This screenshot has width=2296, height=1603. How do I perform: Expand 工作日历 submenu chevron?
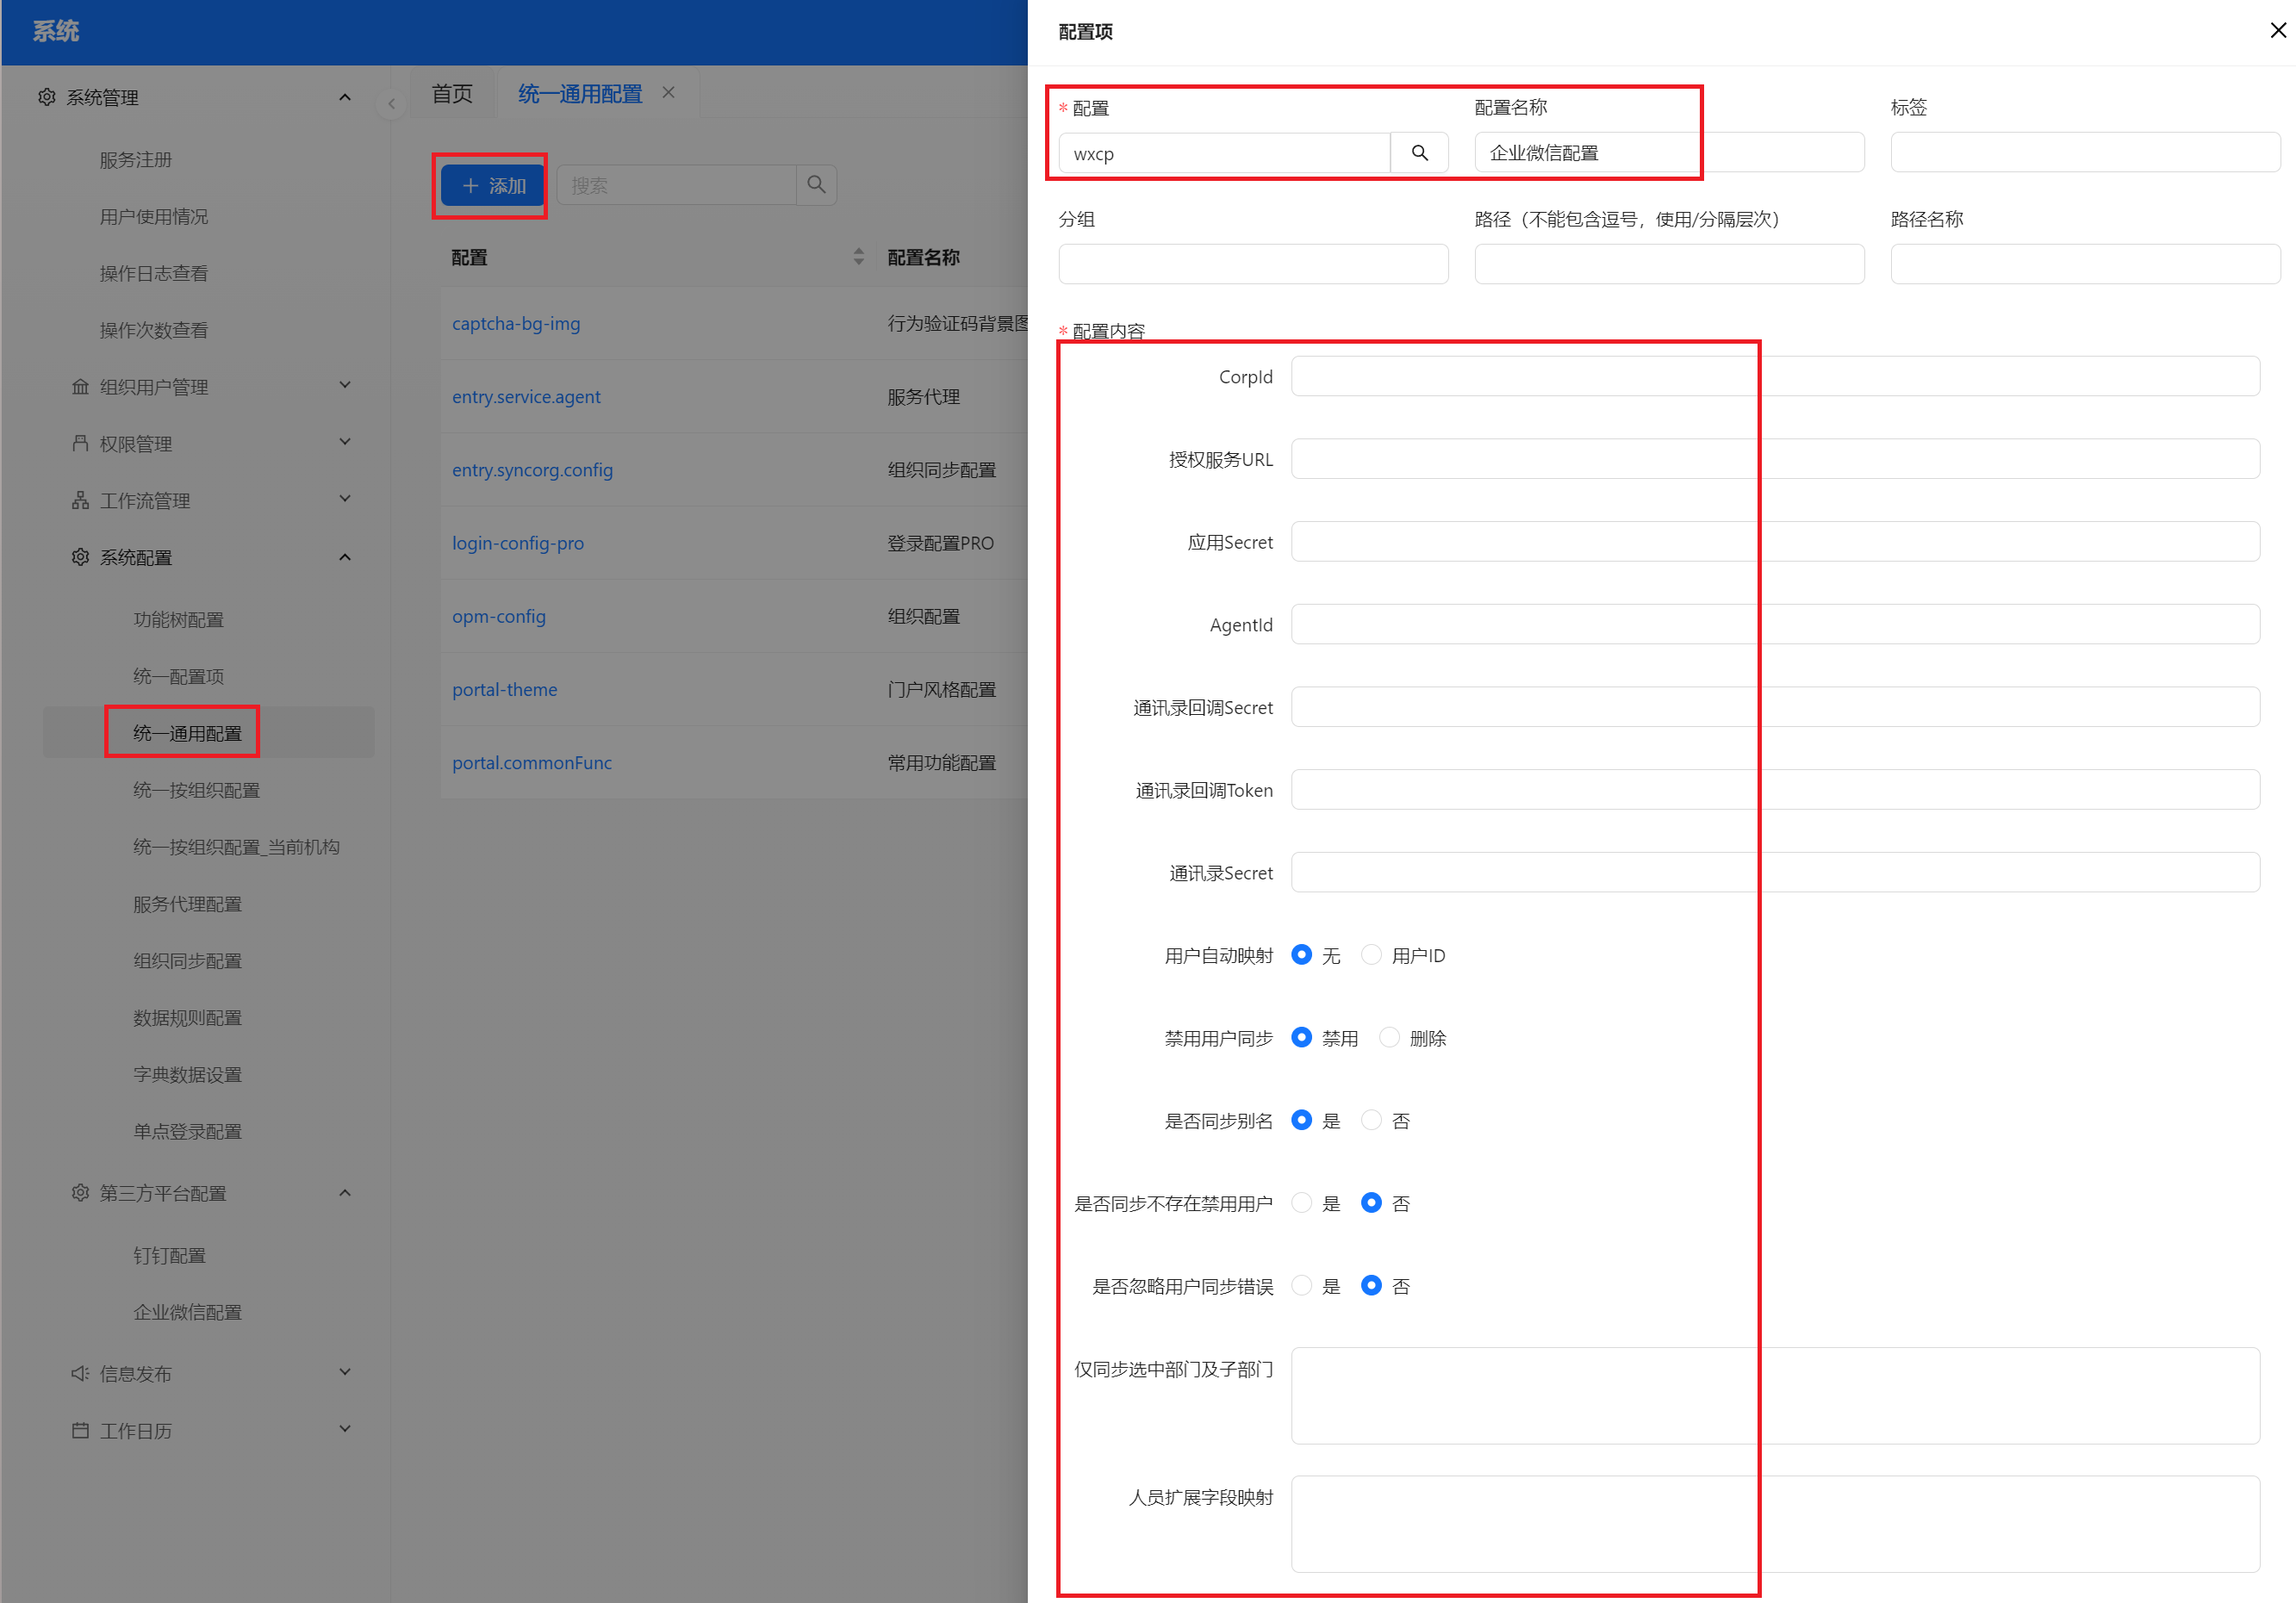[345, 1429]
